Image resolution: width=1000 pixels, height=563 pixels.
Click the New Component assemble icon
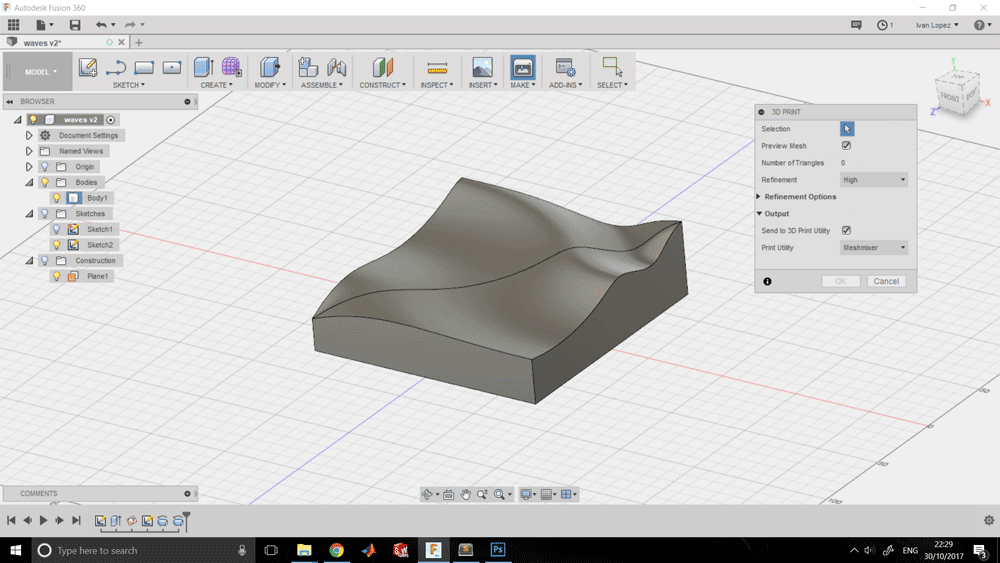(308, 67)
